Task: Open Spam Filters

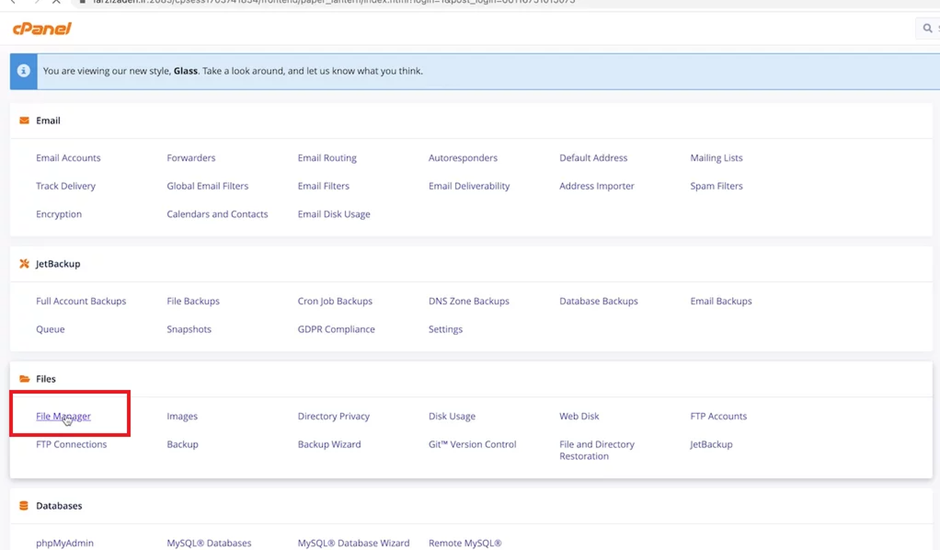Action: point(716,186)
